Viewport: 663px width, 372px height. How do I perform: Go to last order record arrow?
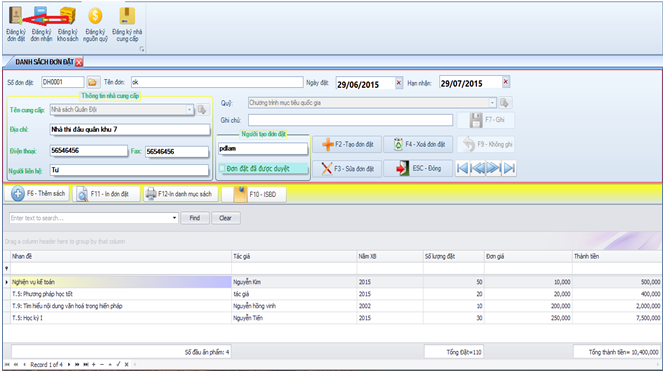point(509,168)
